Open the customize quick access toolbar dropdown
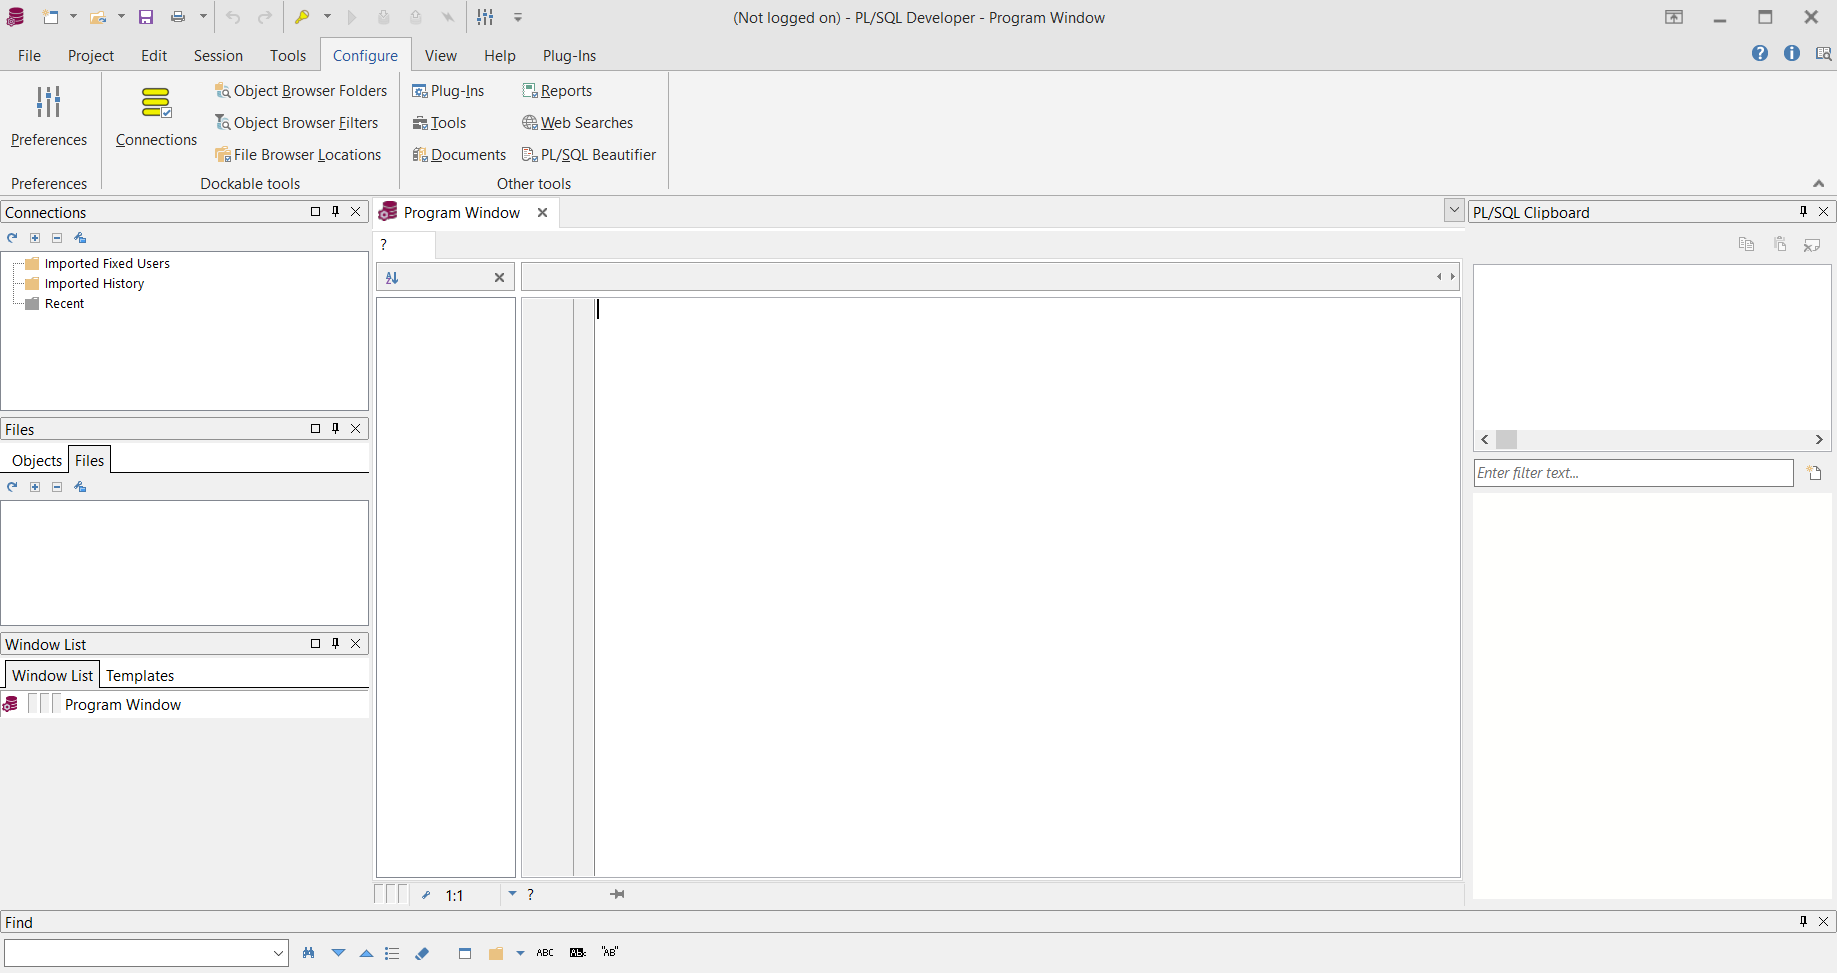The width and height of the screenshot is (1837, 973). [518, 17]
